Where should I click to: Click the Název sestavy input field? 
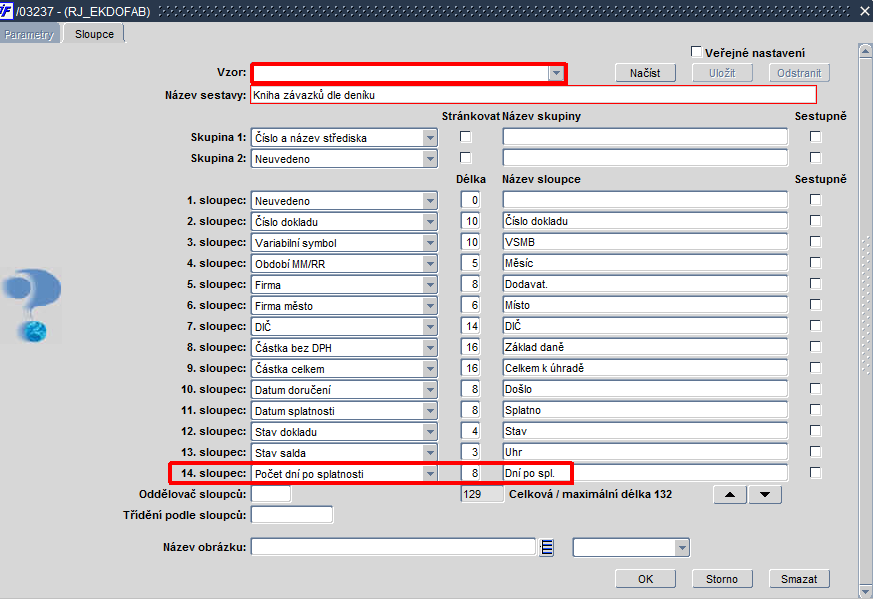point(533,95)
